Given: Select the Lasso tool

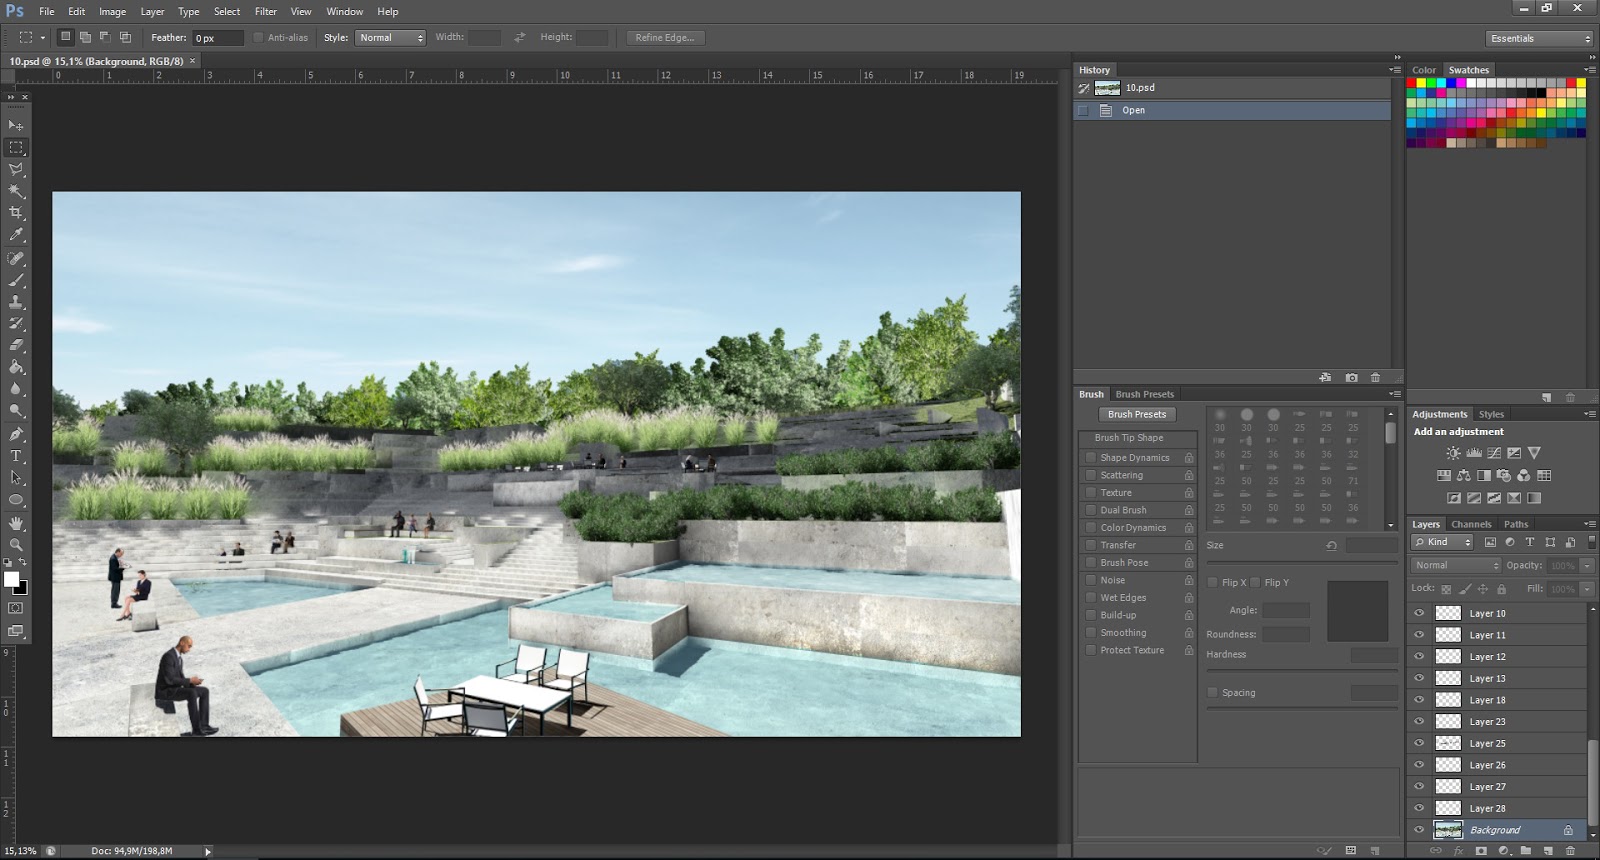Looking at the screenshot, I should 16,169.
